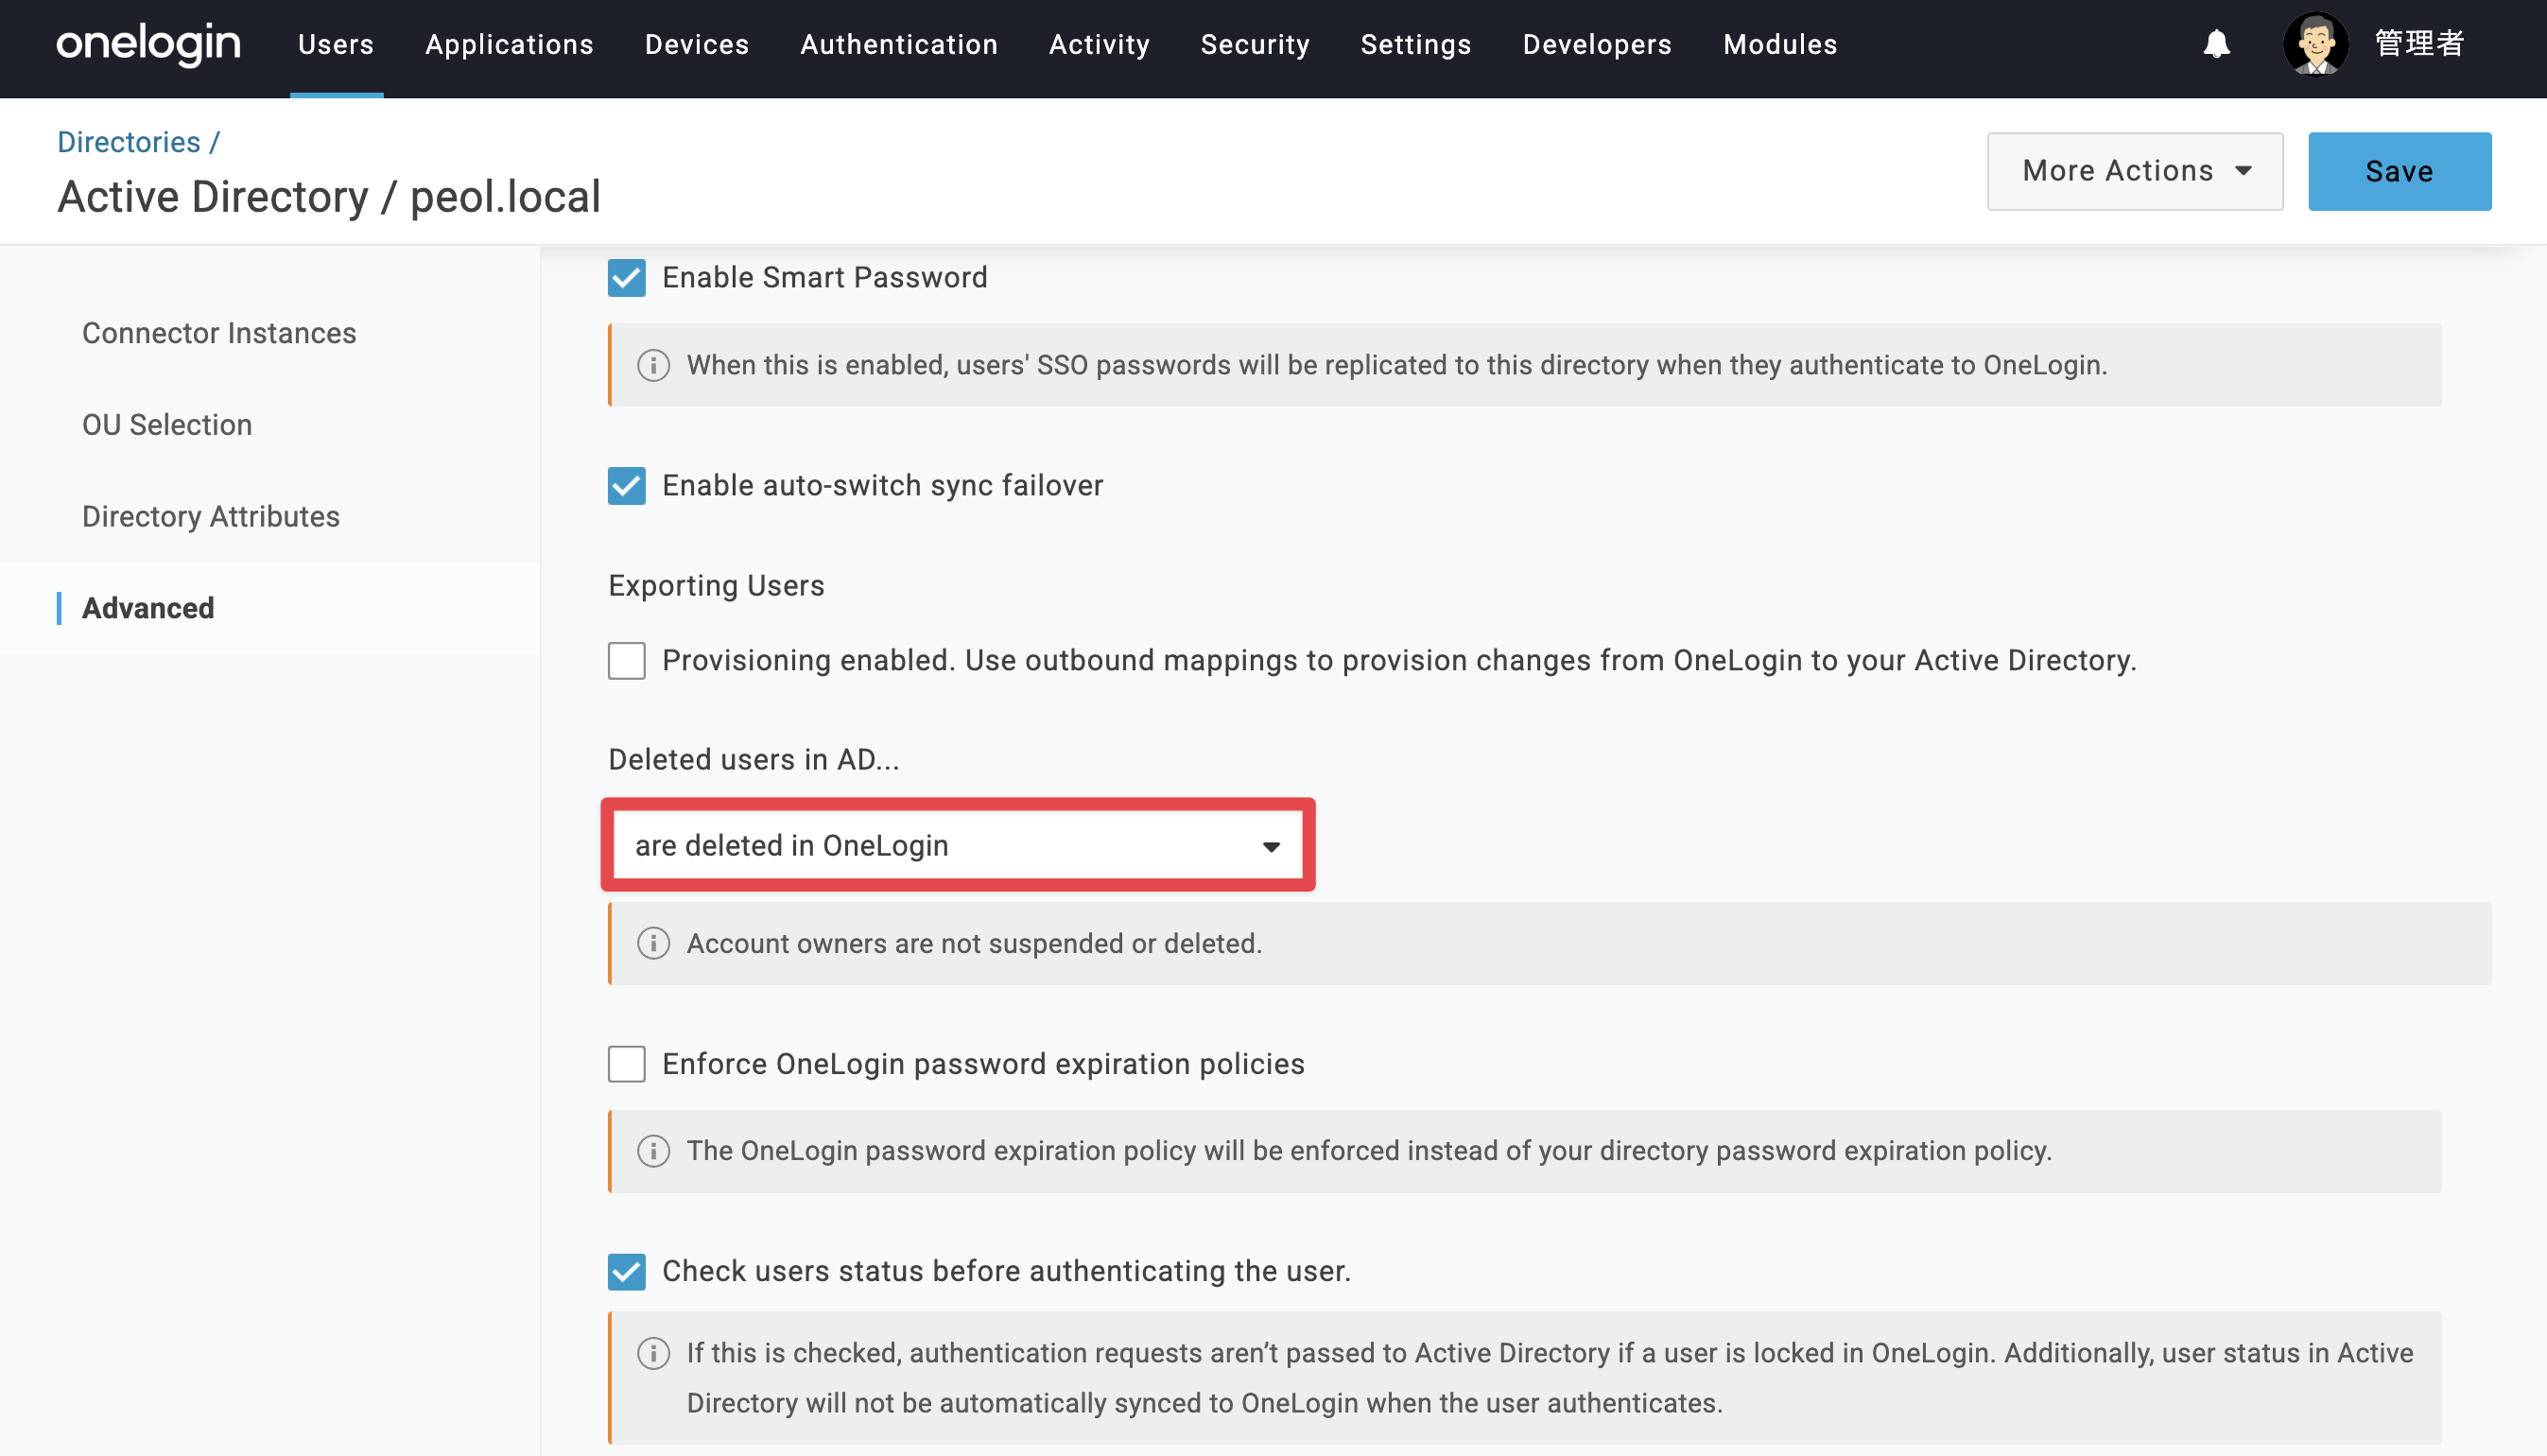Open the Devices menu

697,44
